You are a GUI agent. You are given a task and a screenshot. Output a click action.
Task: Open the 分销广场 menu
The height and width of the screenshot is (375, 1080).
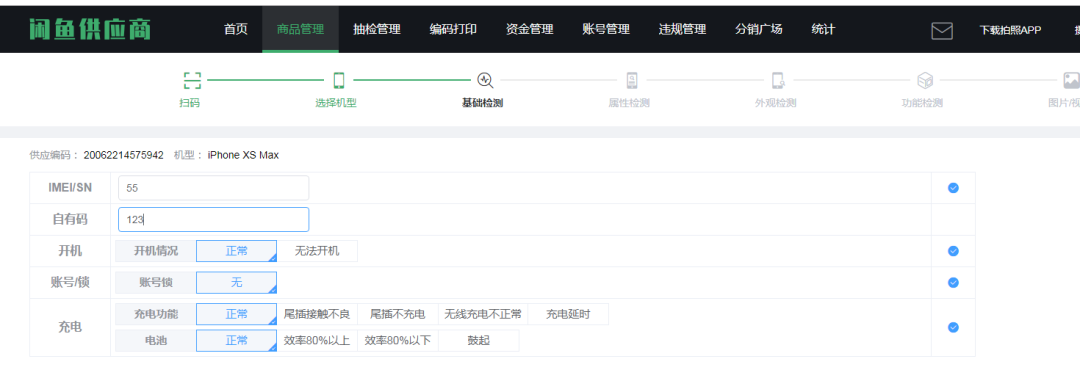(x=759, y=29)
